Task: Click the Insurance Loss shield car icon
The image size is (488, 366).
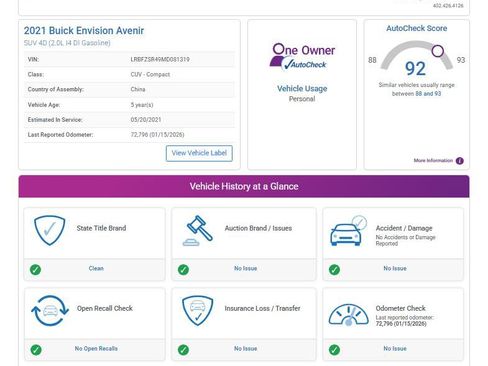Action: point(197,311)
